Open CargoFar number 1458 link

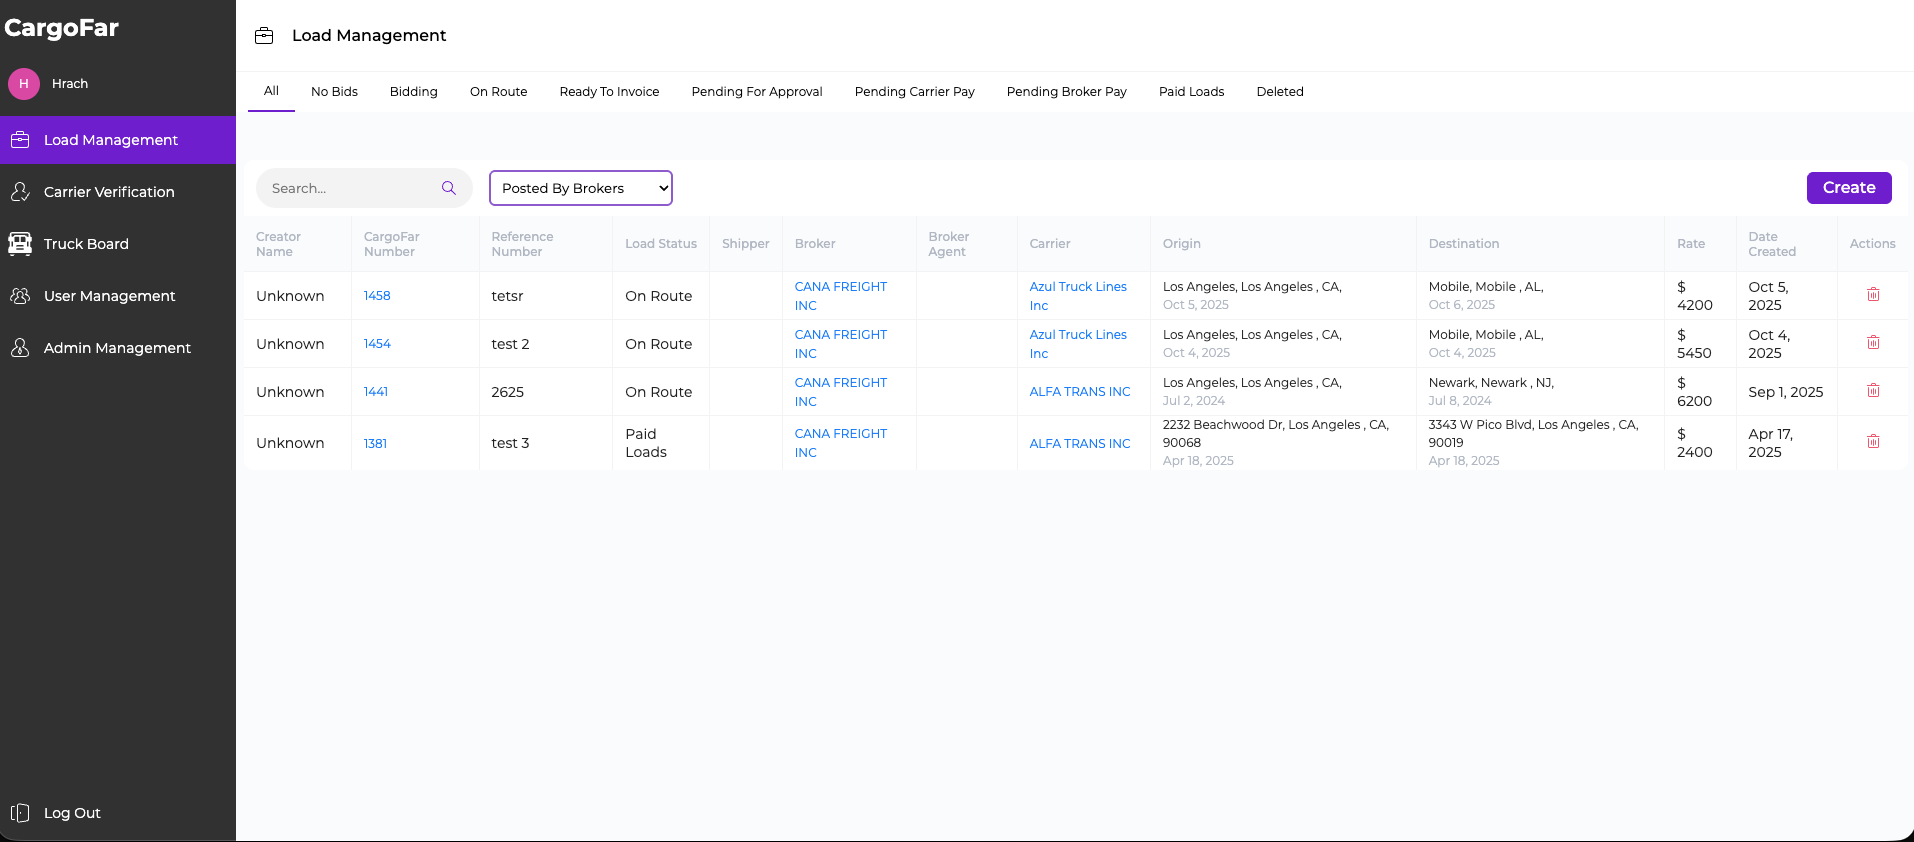tap(377, 296)
